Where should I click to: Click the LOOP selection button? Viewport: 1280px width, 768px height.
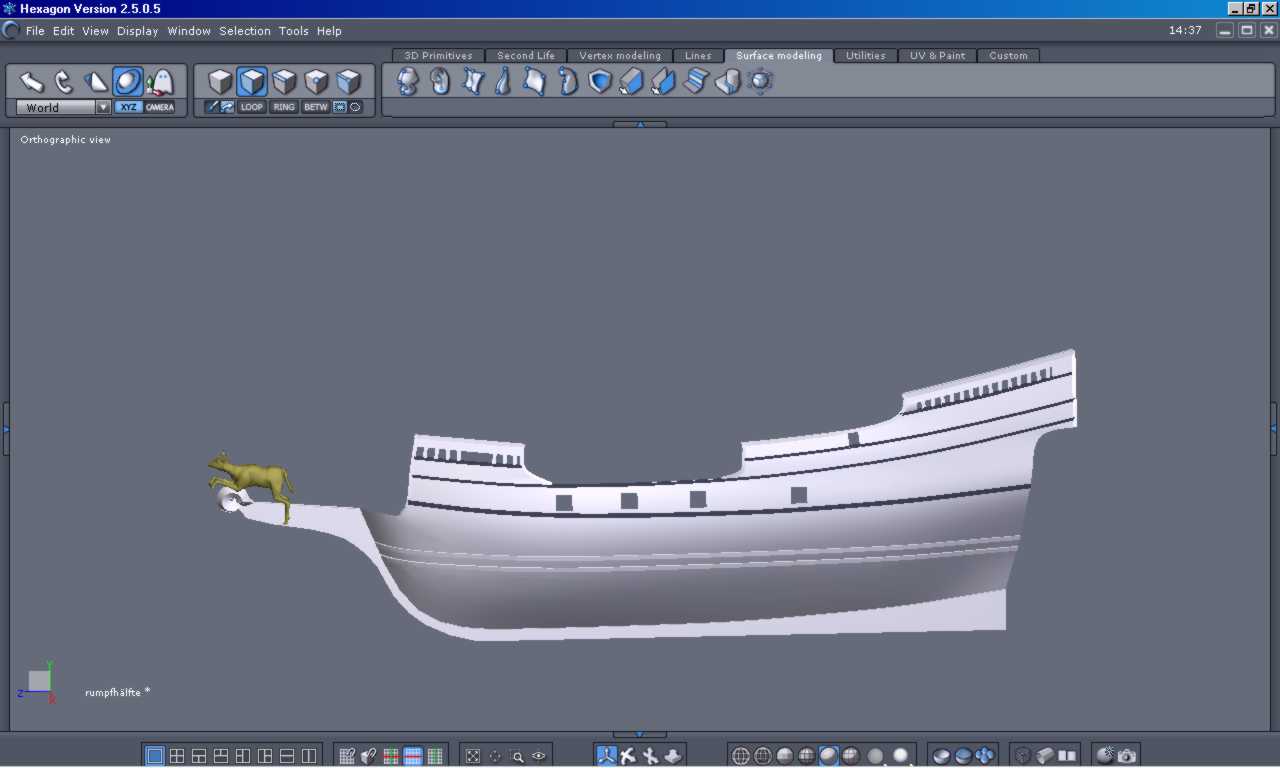pyautogui.click(x=252, y=107)
